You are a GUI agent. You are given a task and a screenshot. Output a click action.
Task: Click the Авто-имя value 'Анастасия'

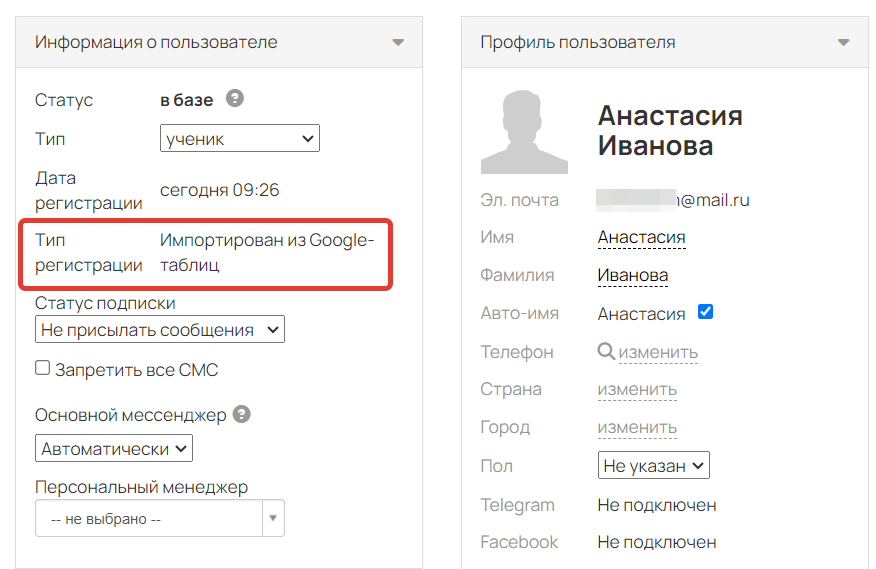click(641, 314)
